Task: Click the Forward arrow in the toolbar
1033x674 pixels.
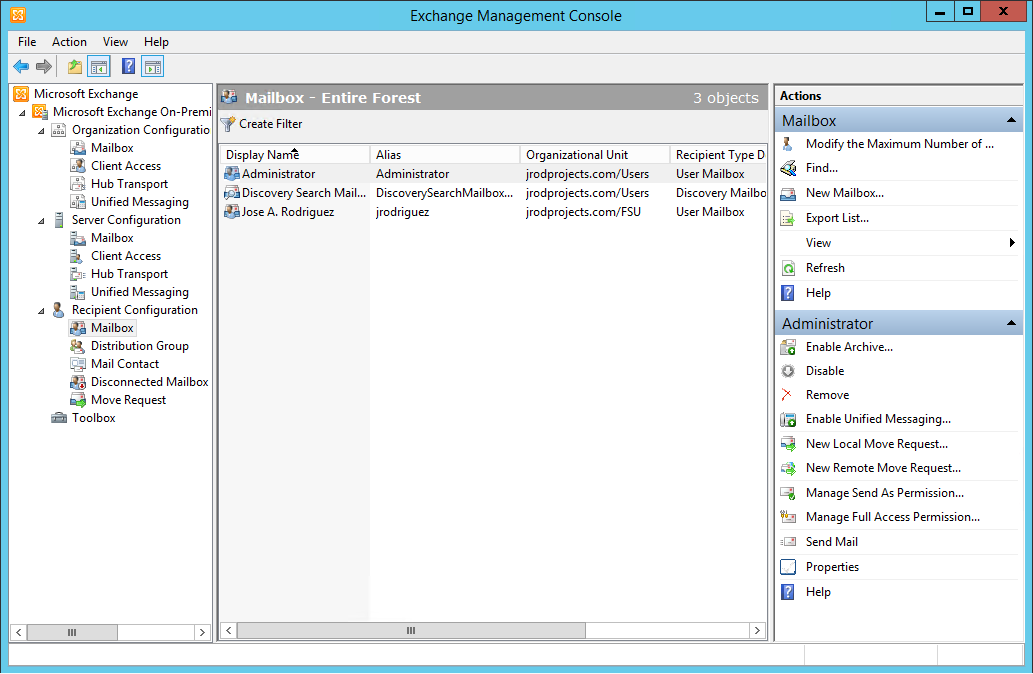Action: (x=43, y=67)
